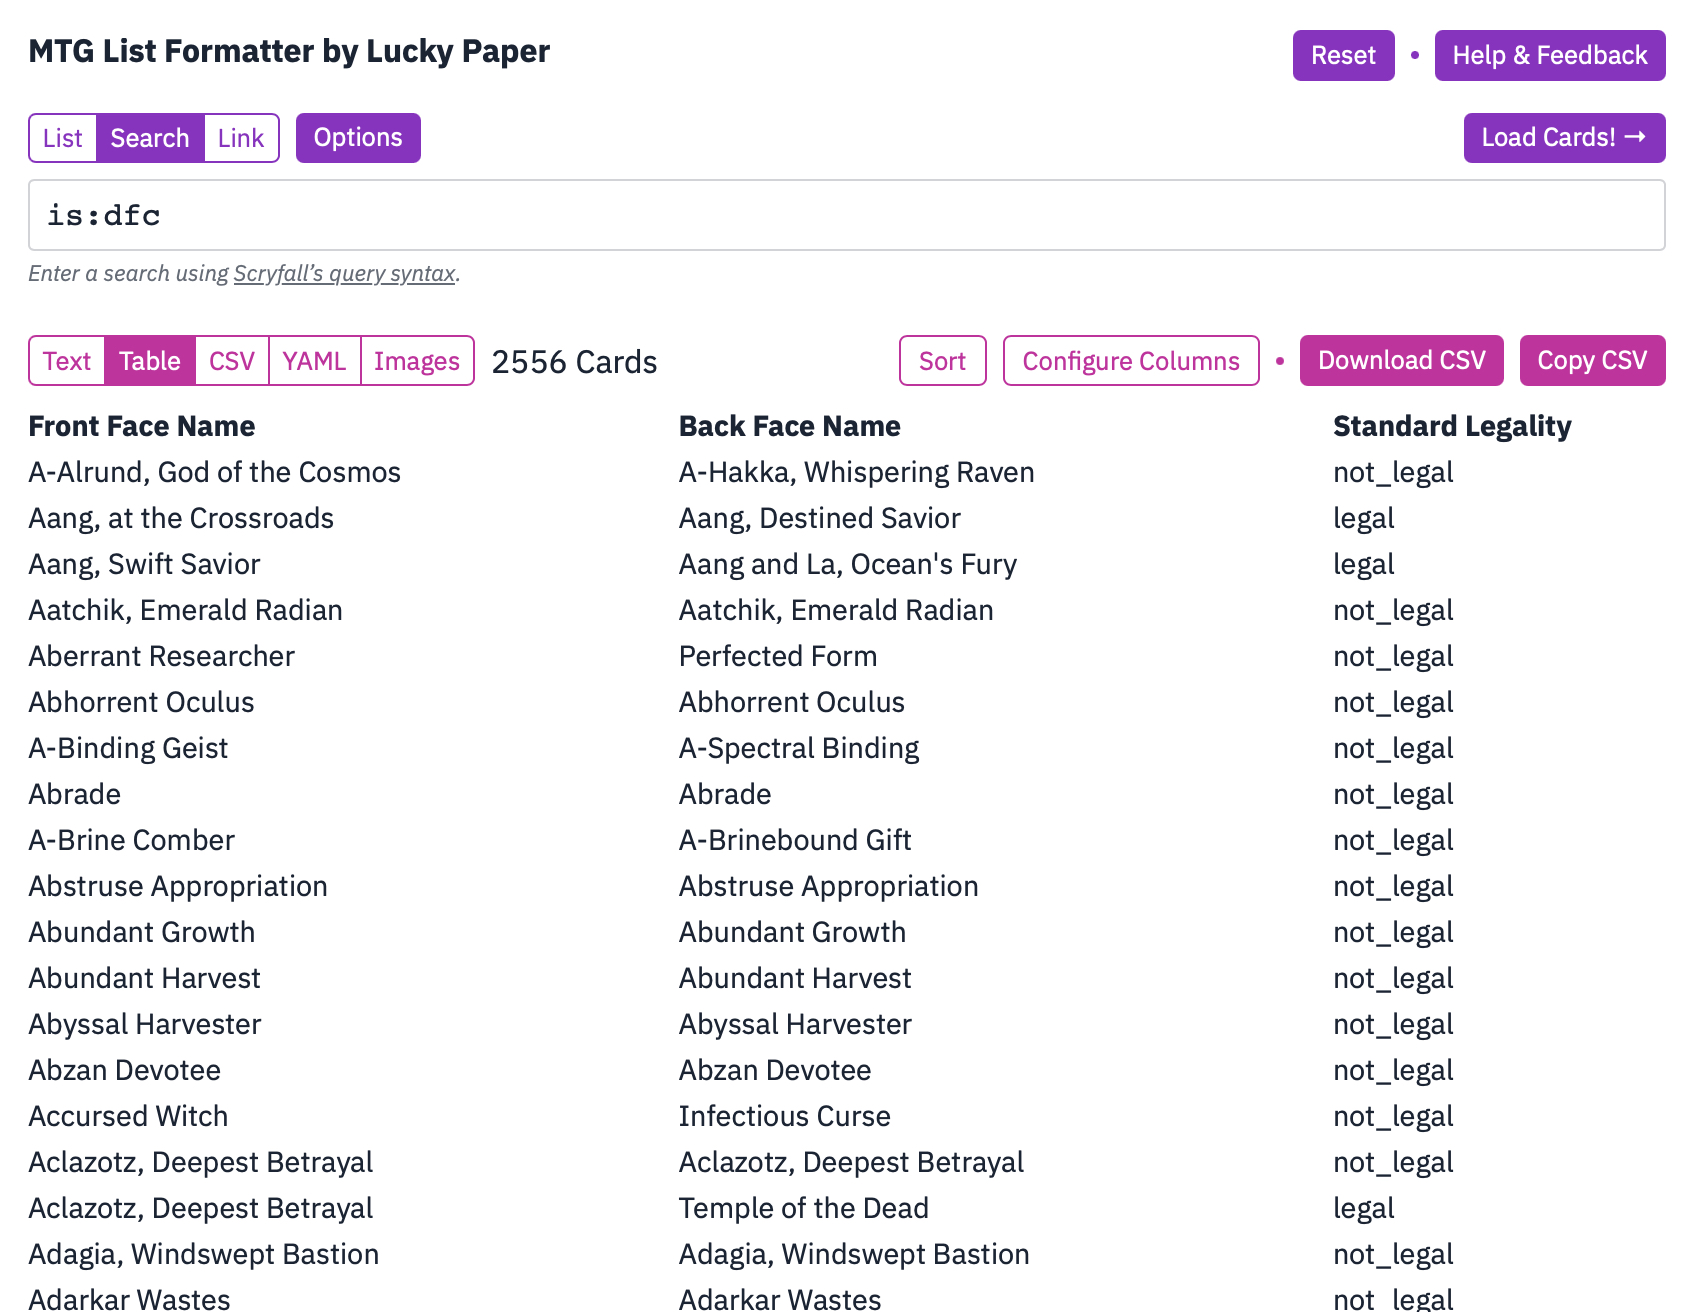Open Configure Columns settings
1696x1312 pixels.
1130,361
